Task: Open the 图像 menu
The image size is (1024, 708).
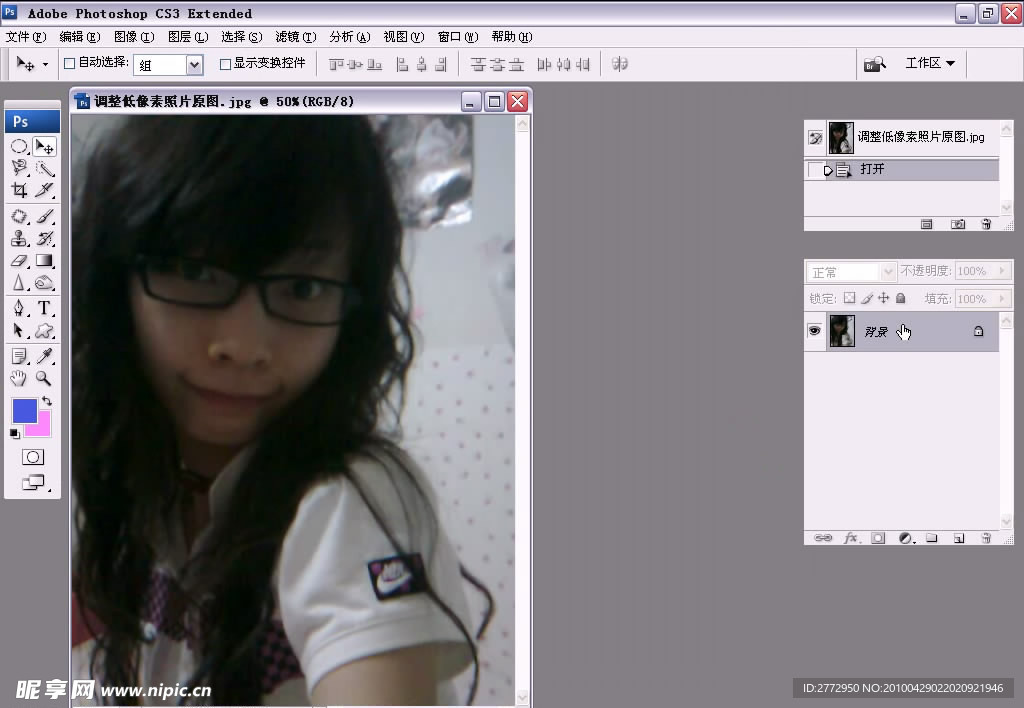Action: click(134, 37)
